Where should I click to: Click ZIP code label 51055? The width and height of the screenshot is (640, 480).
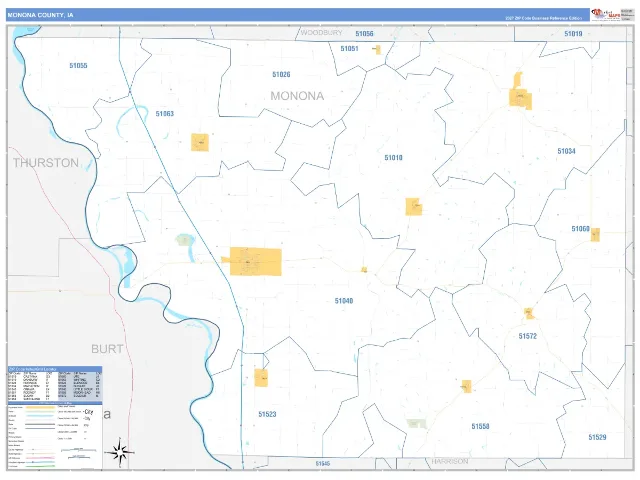pos(78,65)
